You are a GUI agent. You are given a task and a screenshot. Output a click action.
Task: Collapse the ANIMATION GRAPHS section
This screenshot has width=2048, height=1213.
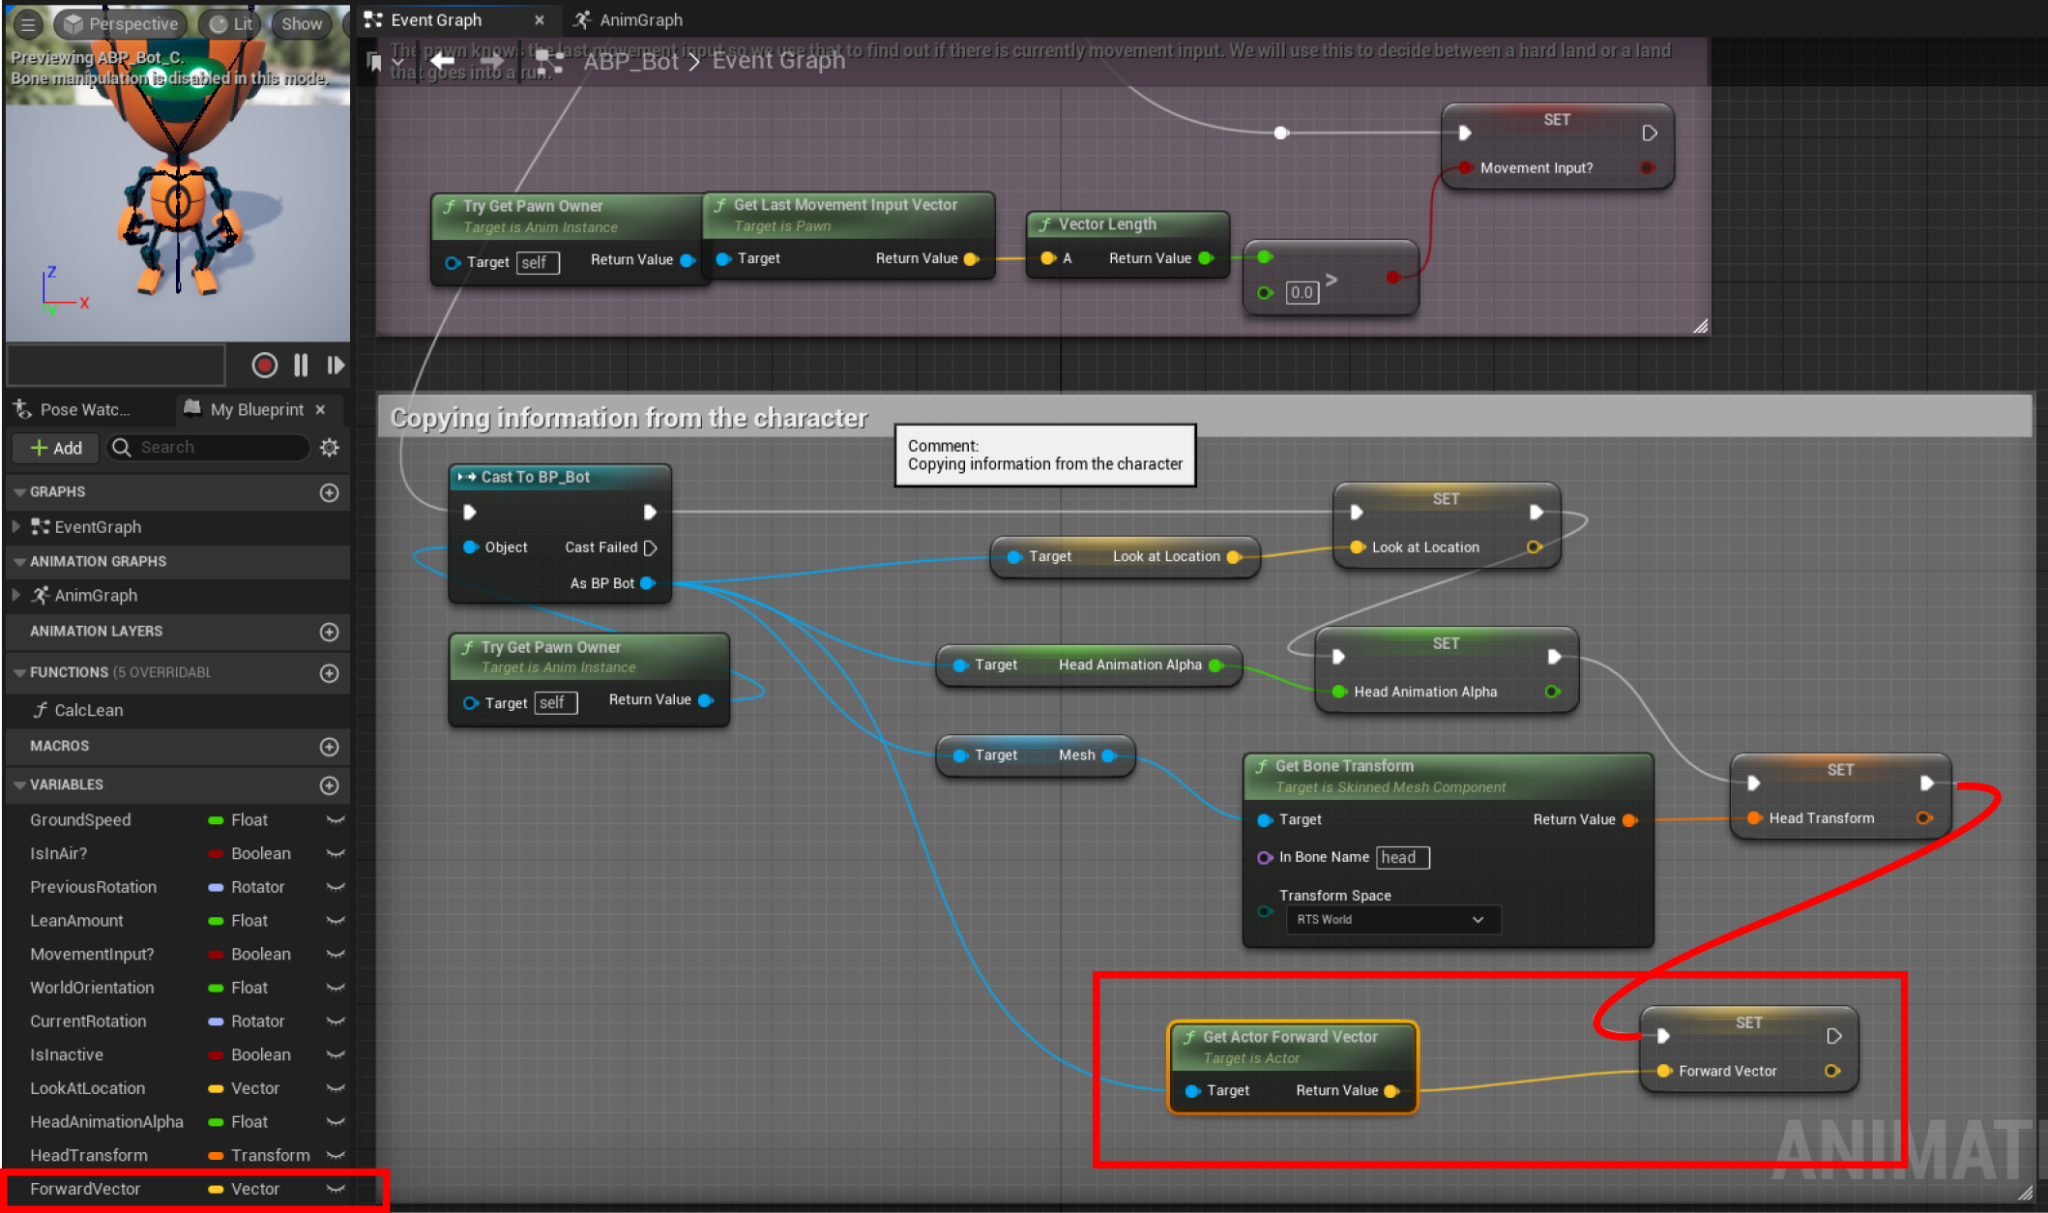pos(19,562)
